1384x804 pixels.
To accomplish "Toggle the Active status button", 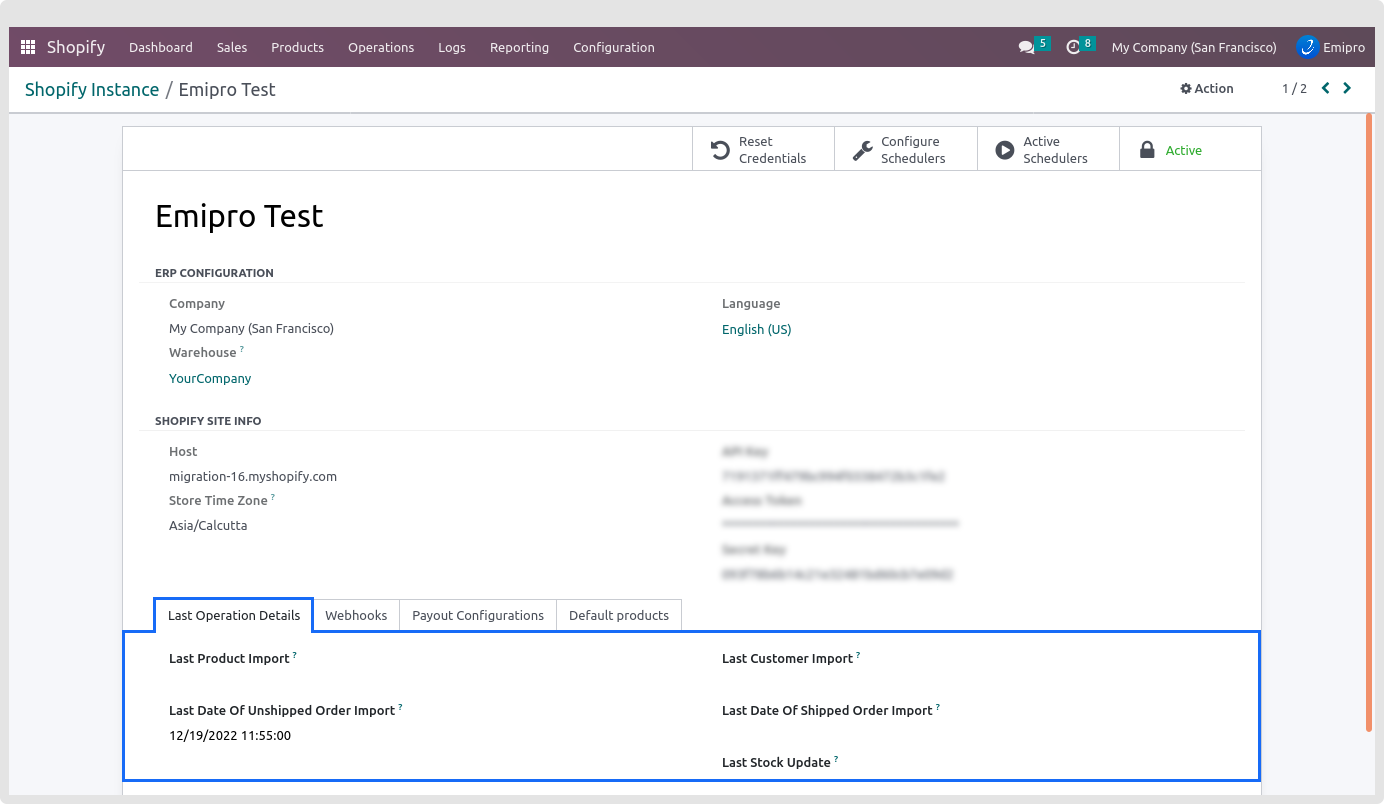I will tap(1189, 150).
